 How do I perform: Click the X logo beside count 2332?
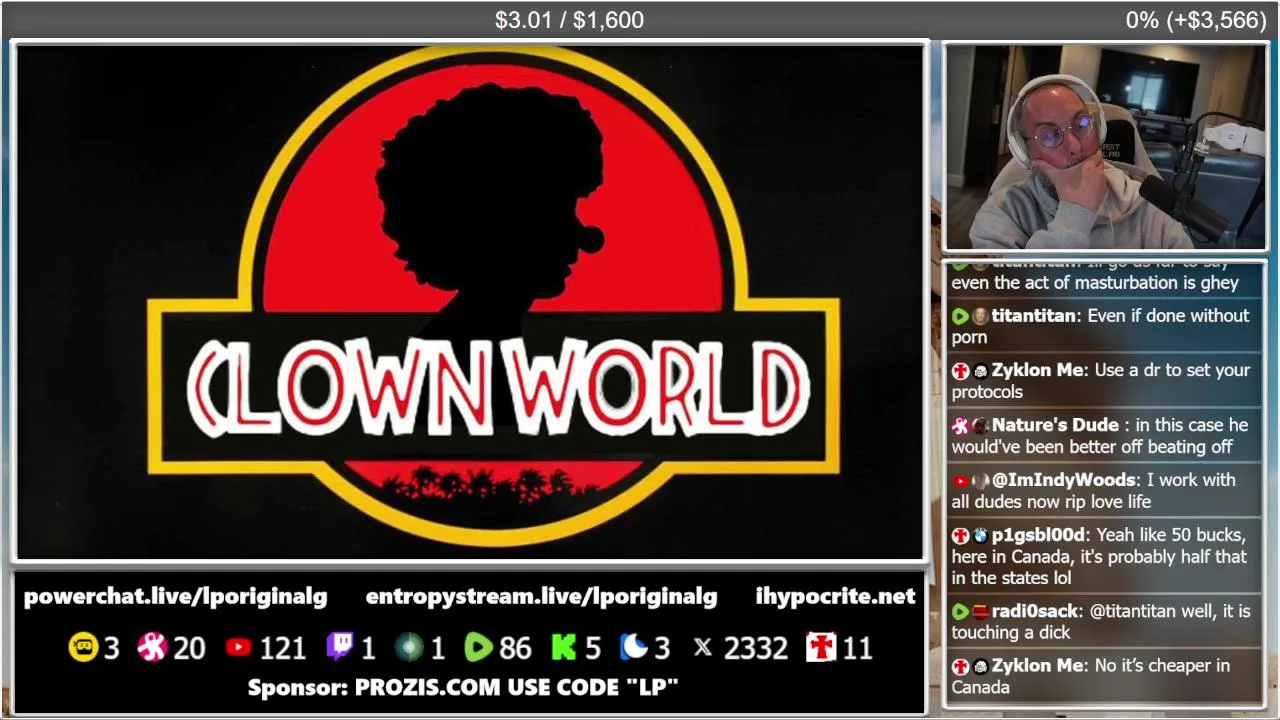coord(703,648)
